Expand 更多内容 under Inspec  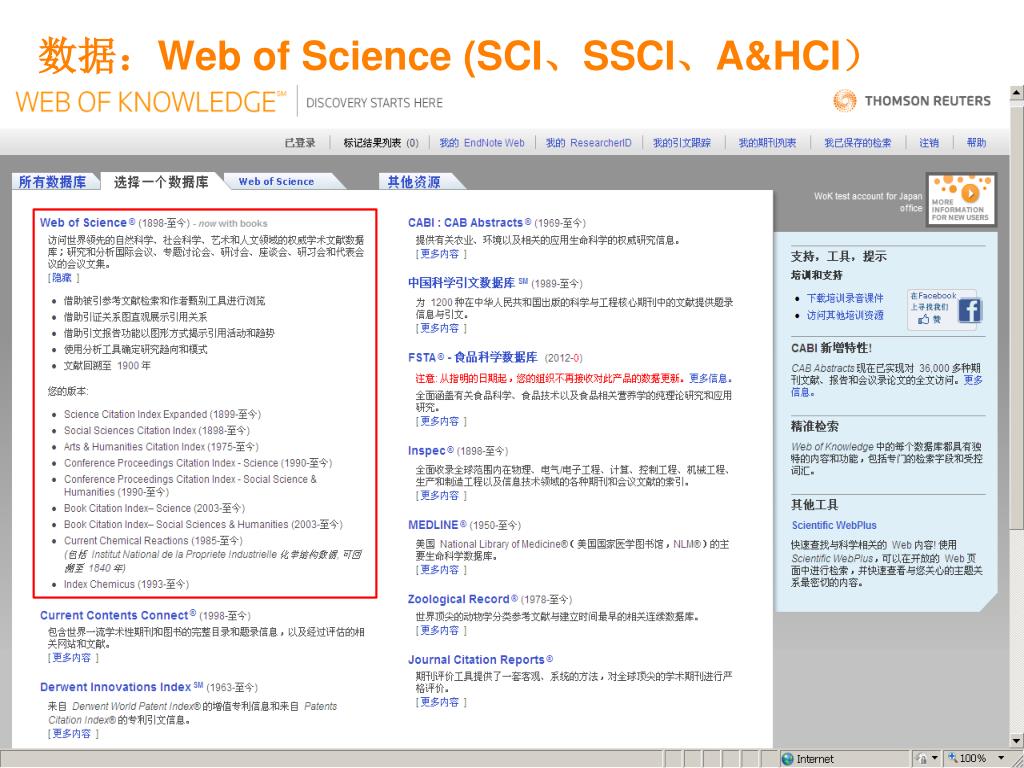(x=440, y=495)
